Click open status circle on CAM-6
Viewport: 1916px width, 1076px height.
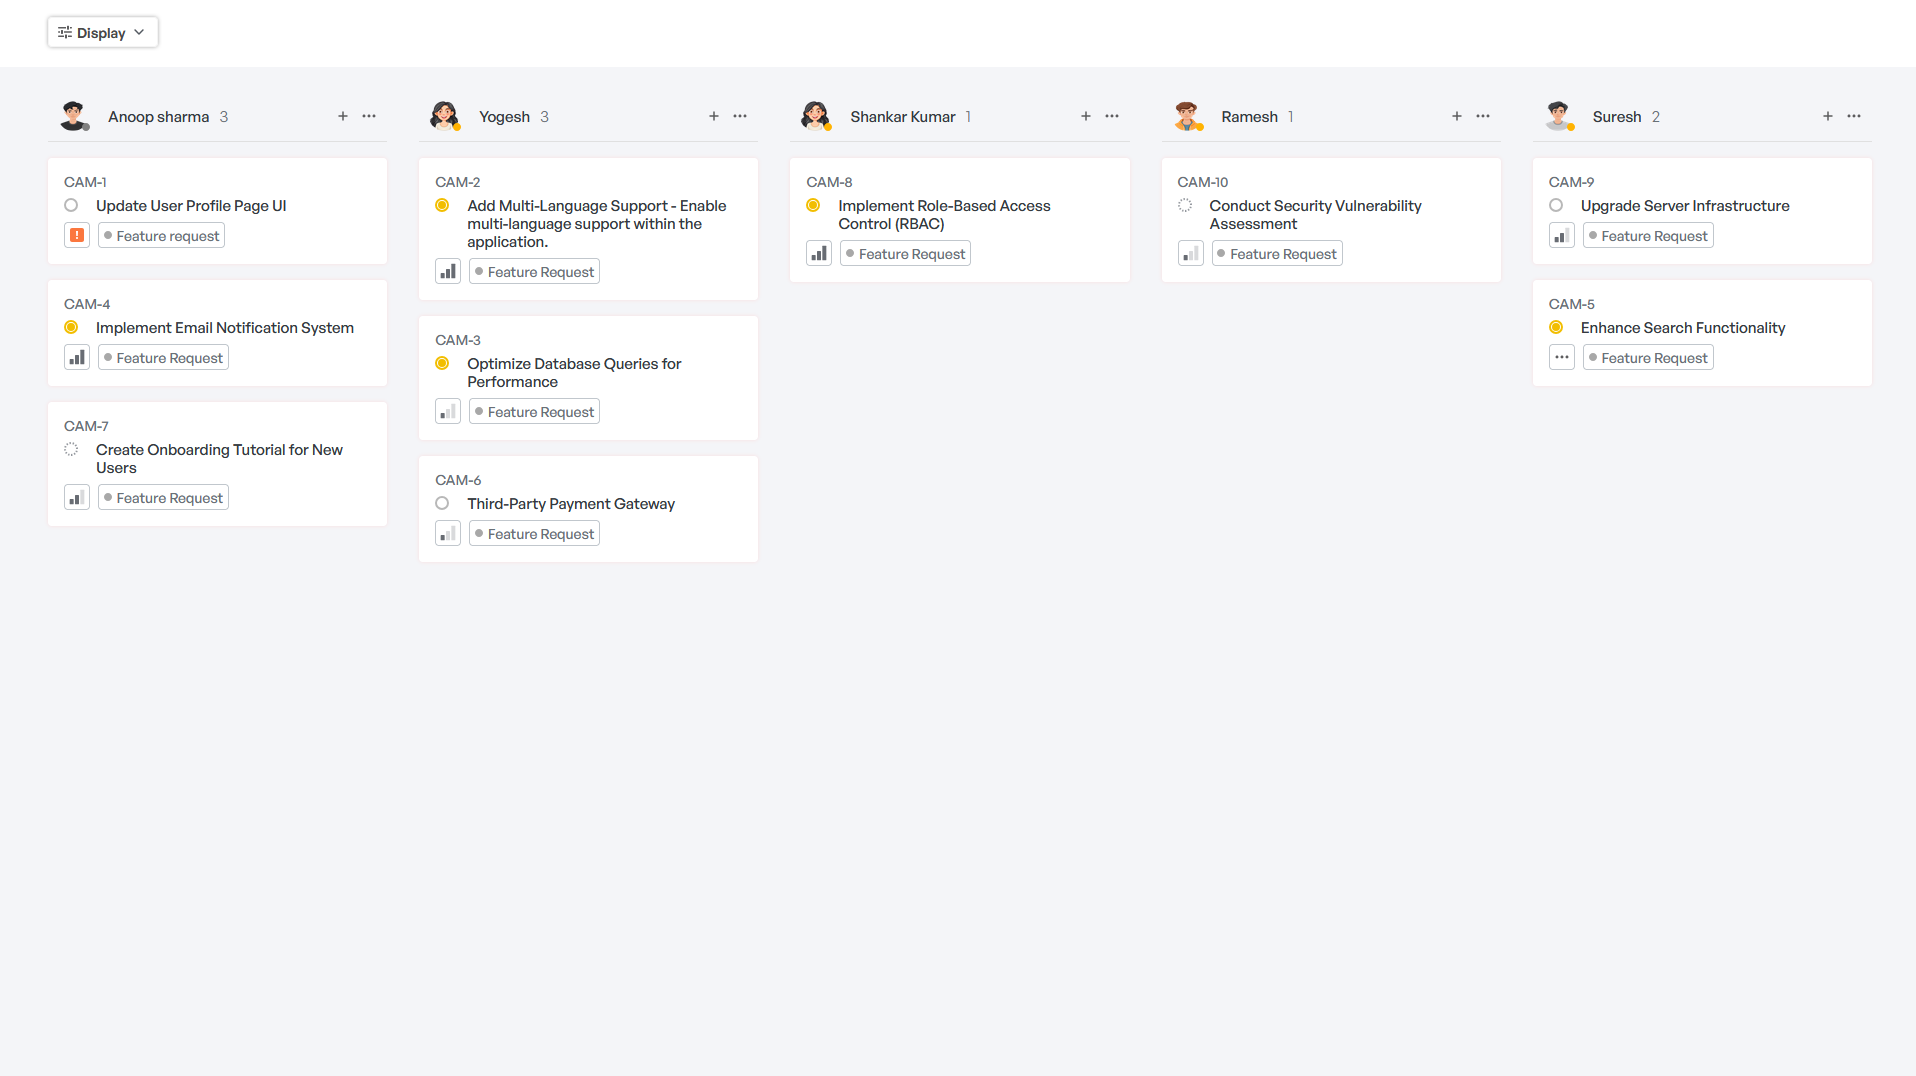pyautogui.click(x=442, y=503)
